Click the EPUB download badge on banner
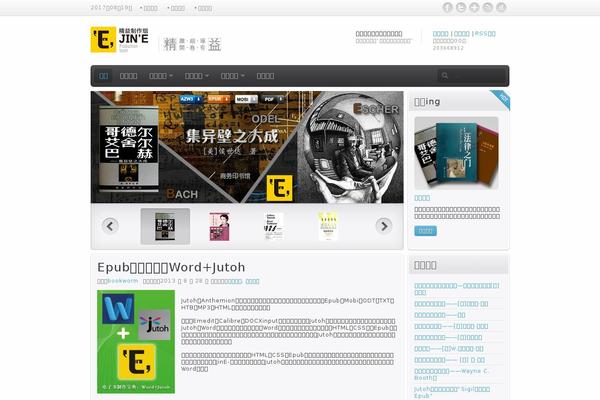Viewport: 600px width, 400px height. pyautogui.click(x=218, y=99)
